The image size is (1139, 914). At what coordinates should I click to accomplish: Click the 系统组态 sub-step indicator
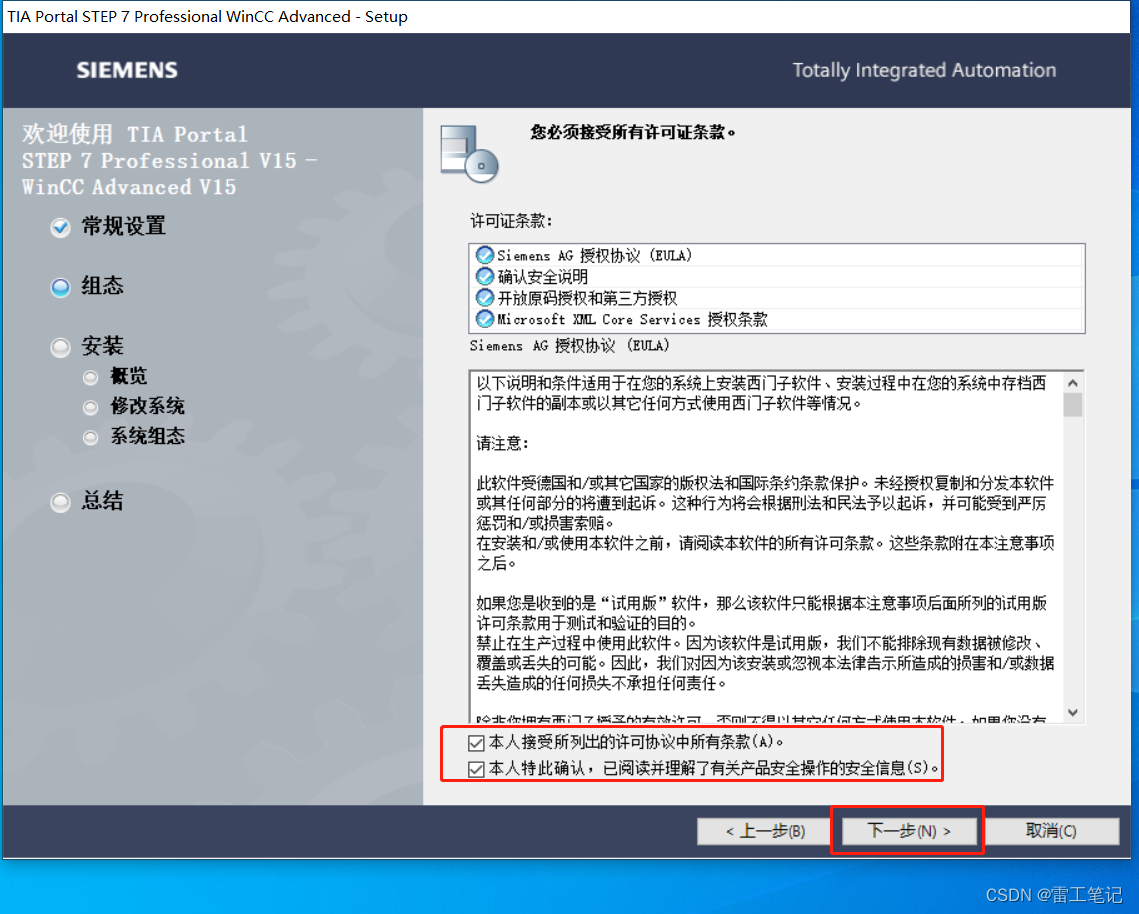pyautogui.click(x=90, y=437)
